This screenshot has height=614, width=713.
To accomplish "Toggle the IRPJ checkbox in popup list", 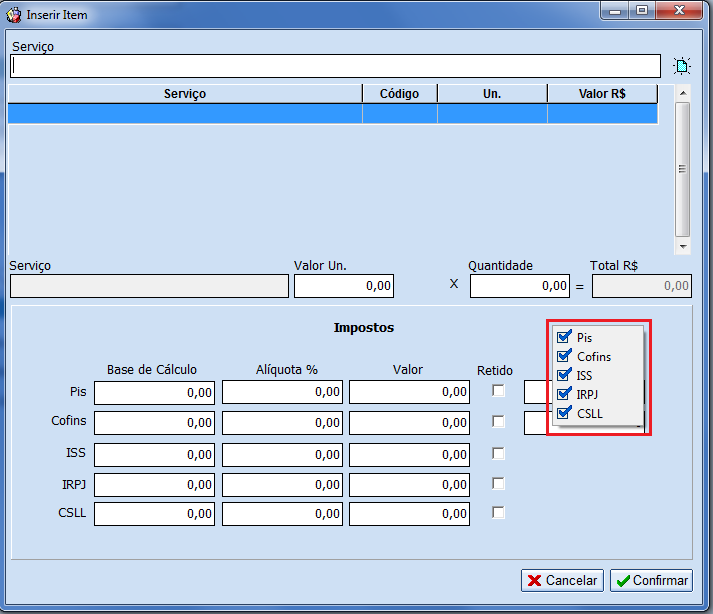I will coord(564,394).
